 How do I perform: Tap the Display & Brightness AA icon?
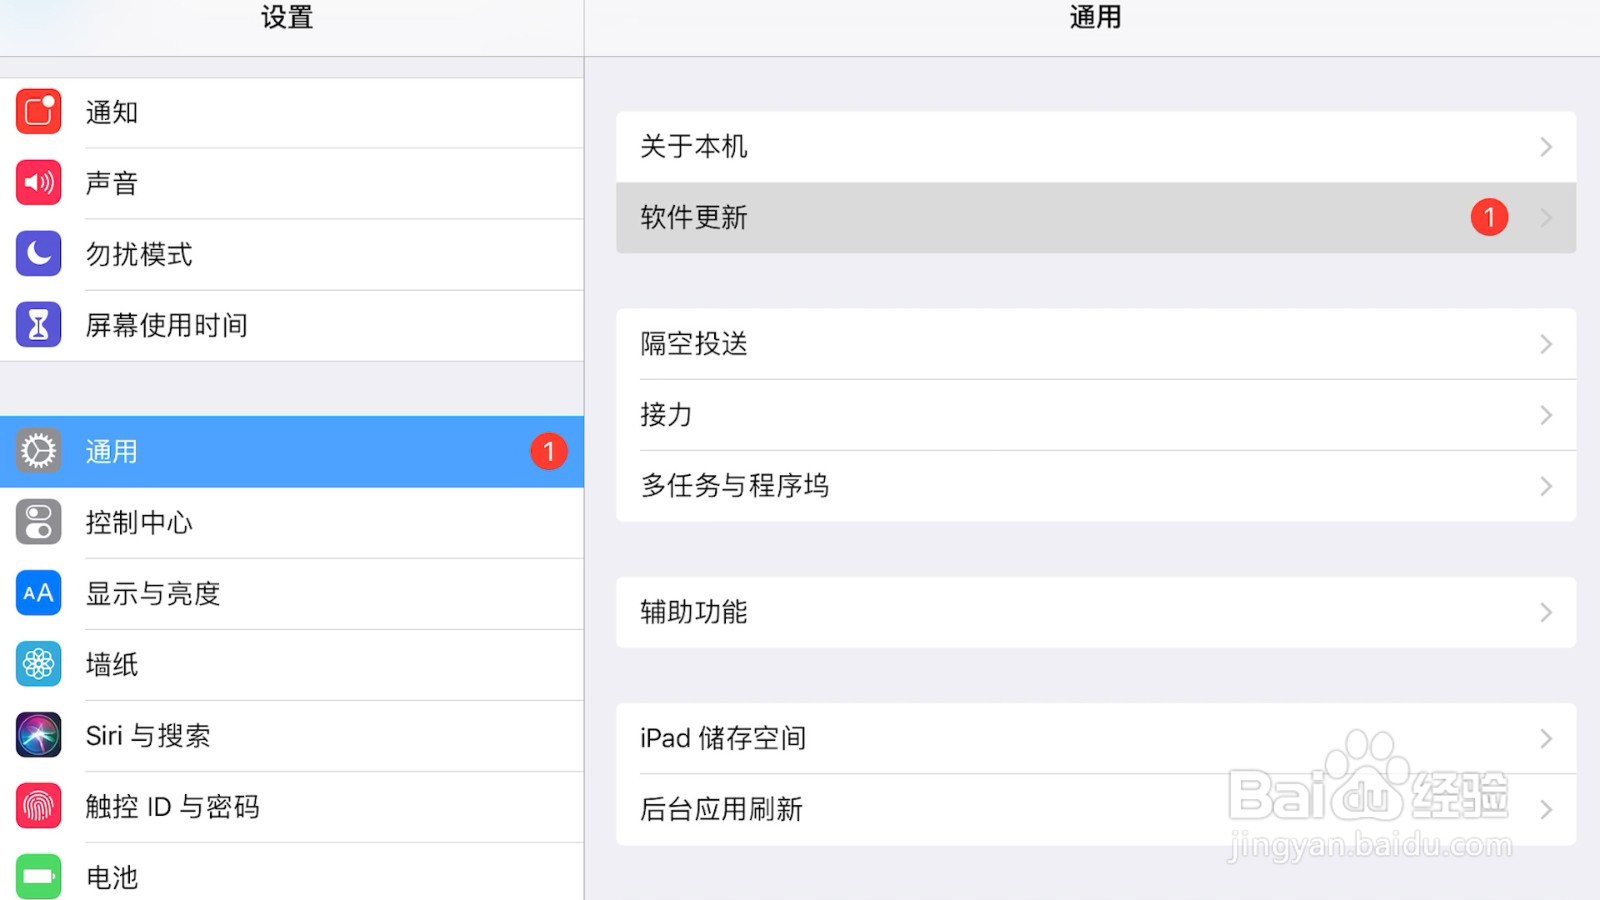click(x=39, y=593)
